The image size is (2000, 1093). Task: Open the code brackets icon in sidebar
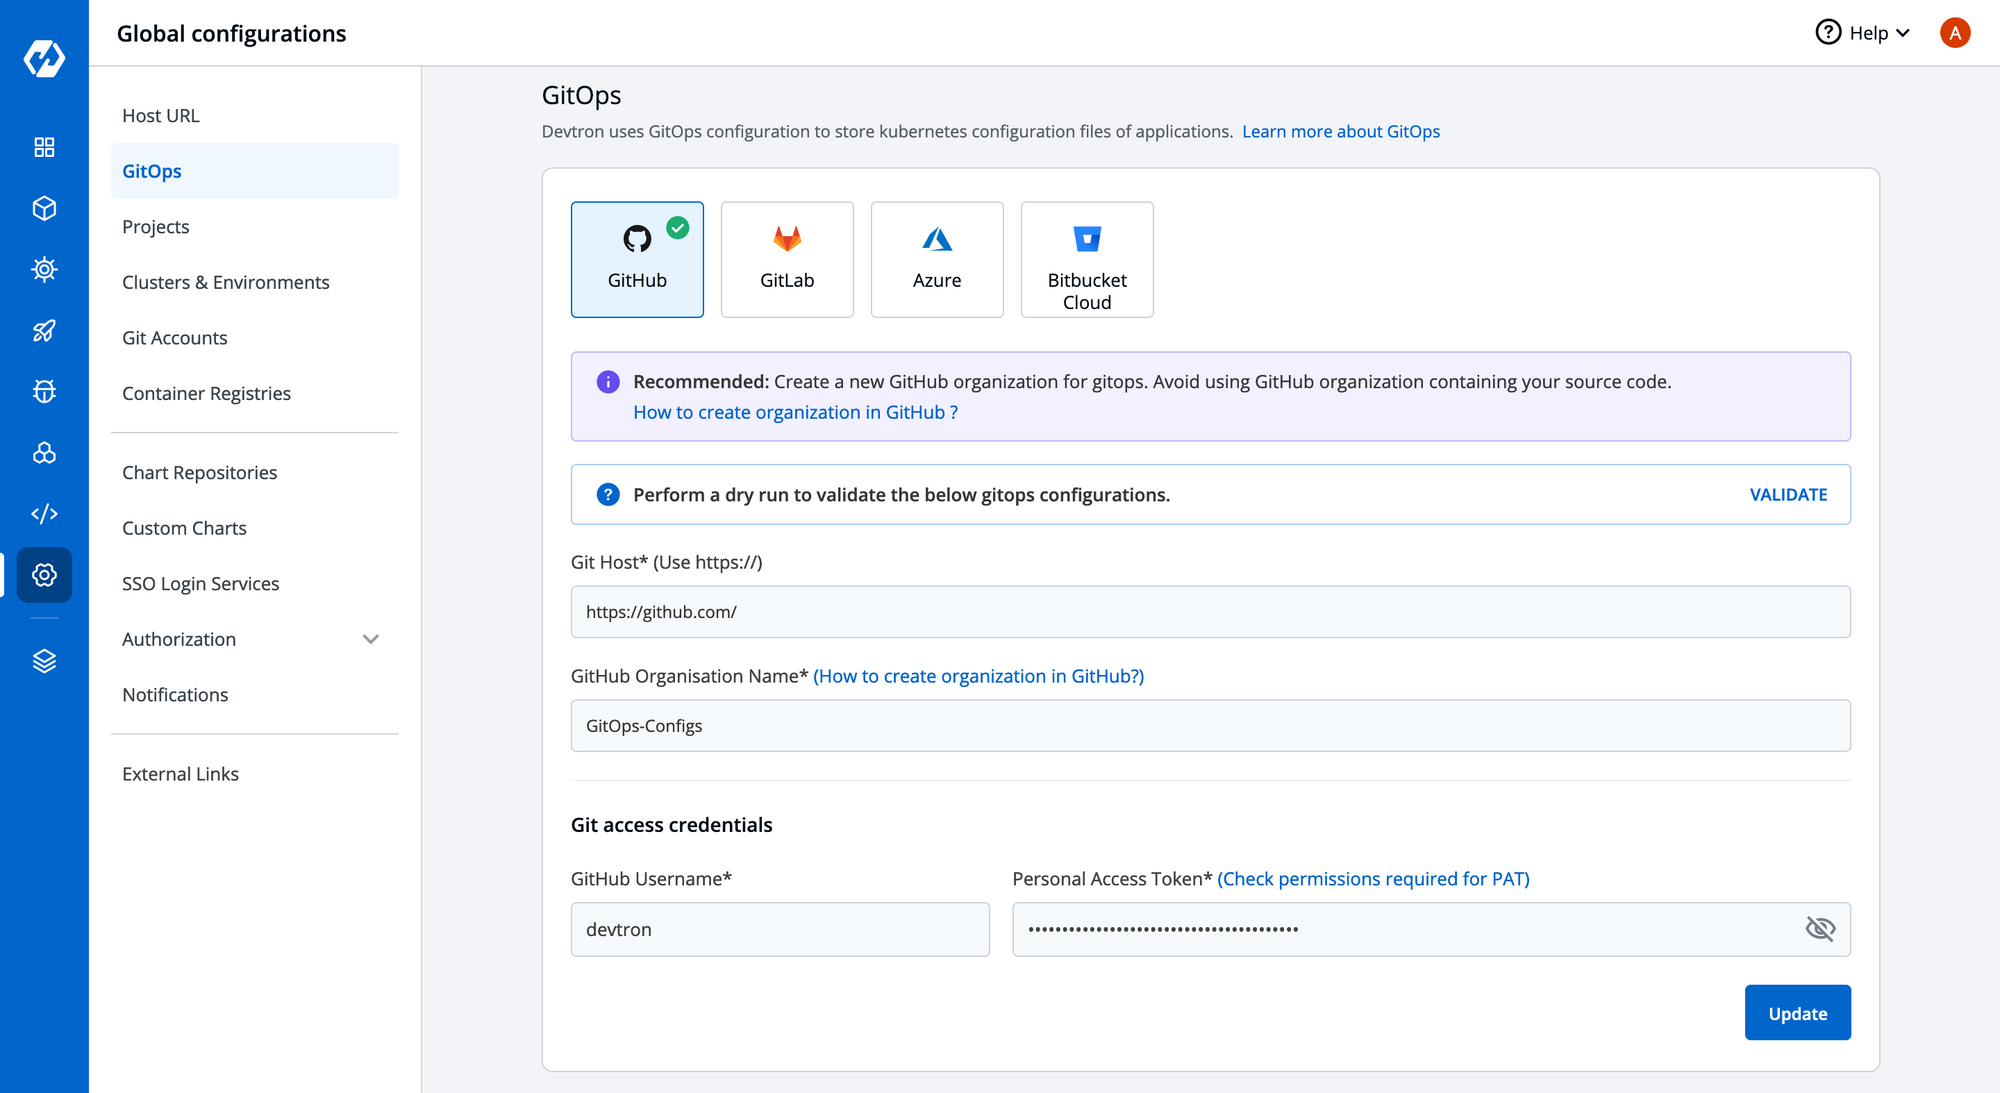(x=44, y=514)
